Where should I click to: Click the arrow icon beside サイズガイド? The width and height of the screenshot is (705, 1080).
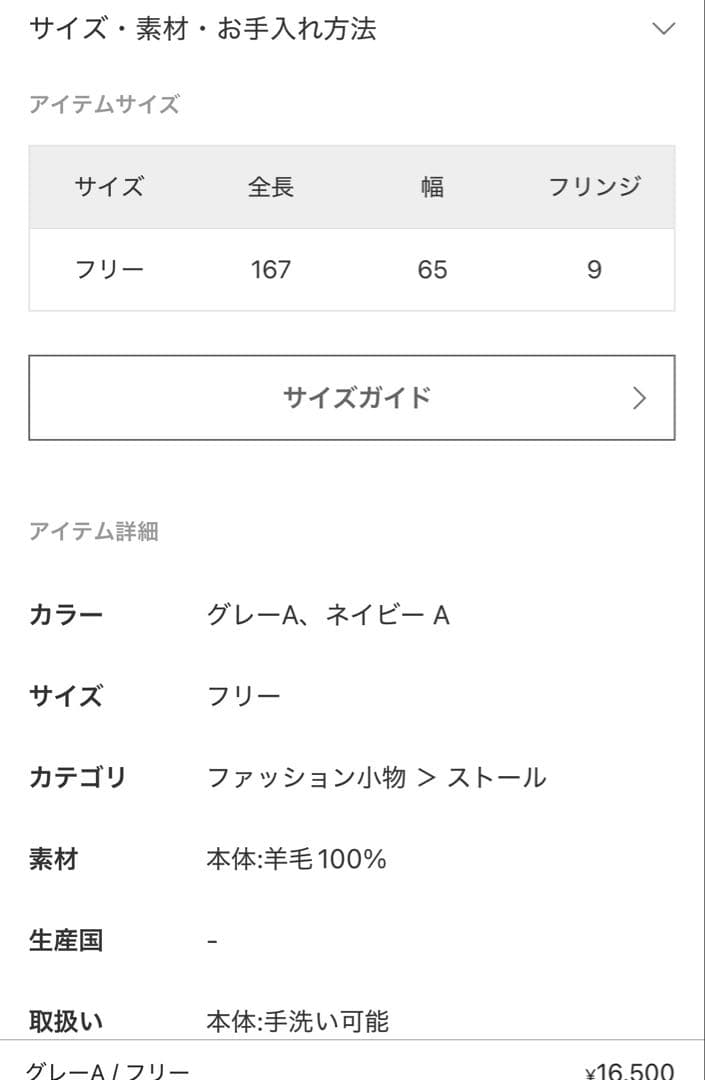[x=638, y=397]
